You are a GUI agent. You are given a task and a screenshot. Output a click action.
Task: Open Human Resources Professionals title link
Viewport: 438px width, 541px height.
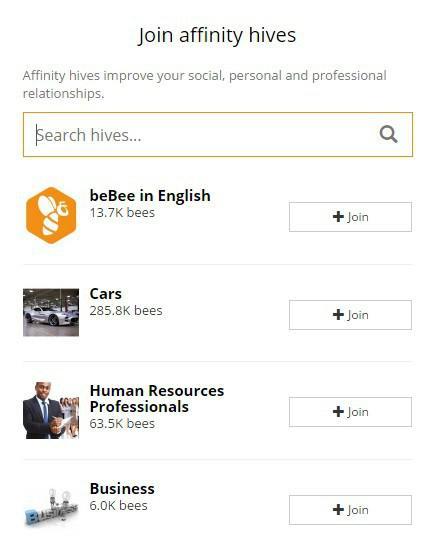(x=157, y=399)
